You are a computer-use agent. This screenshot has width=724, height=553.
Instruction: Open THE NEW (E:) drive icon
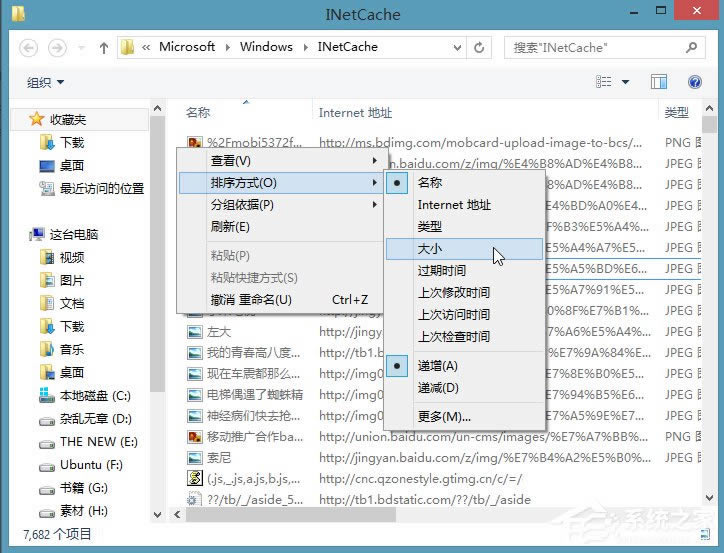pyautogui.click(x=47, y=443)
